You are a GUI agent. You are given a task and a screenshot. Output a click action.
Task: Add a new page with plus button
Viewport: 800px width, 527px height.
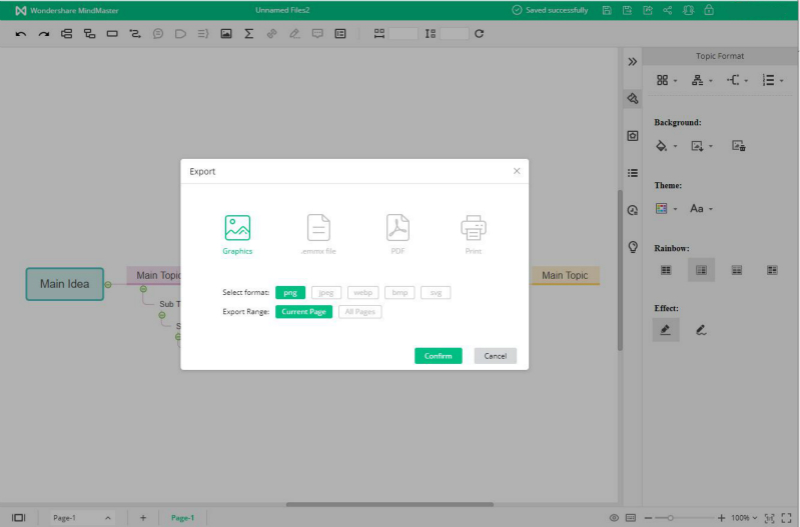pyautogui.click(x=143, y=518)
